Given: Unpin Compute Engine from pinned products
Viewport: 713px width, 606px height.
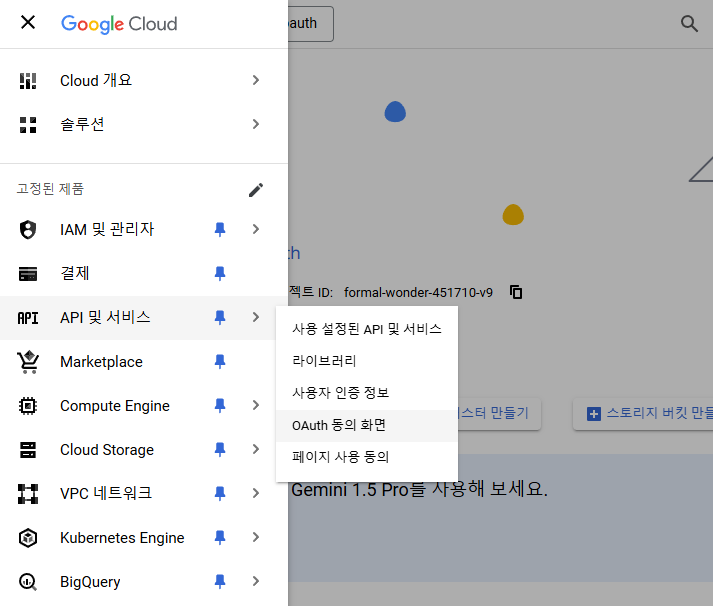Looking at the screenshot, I should coord(220,406).
